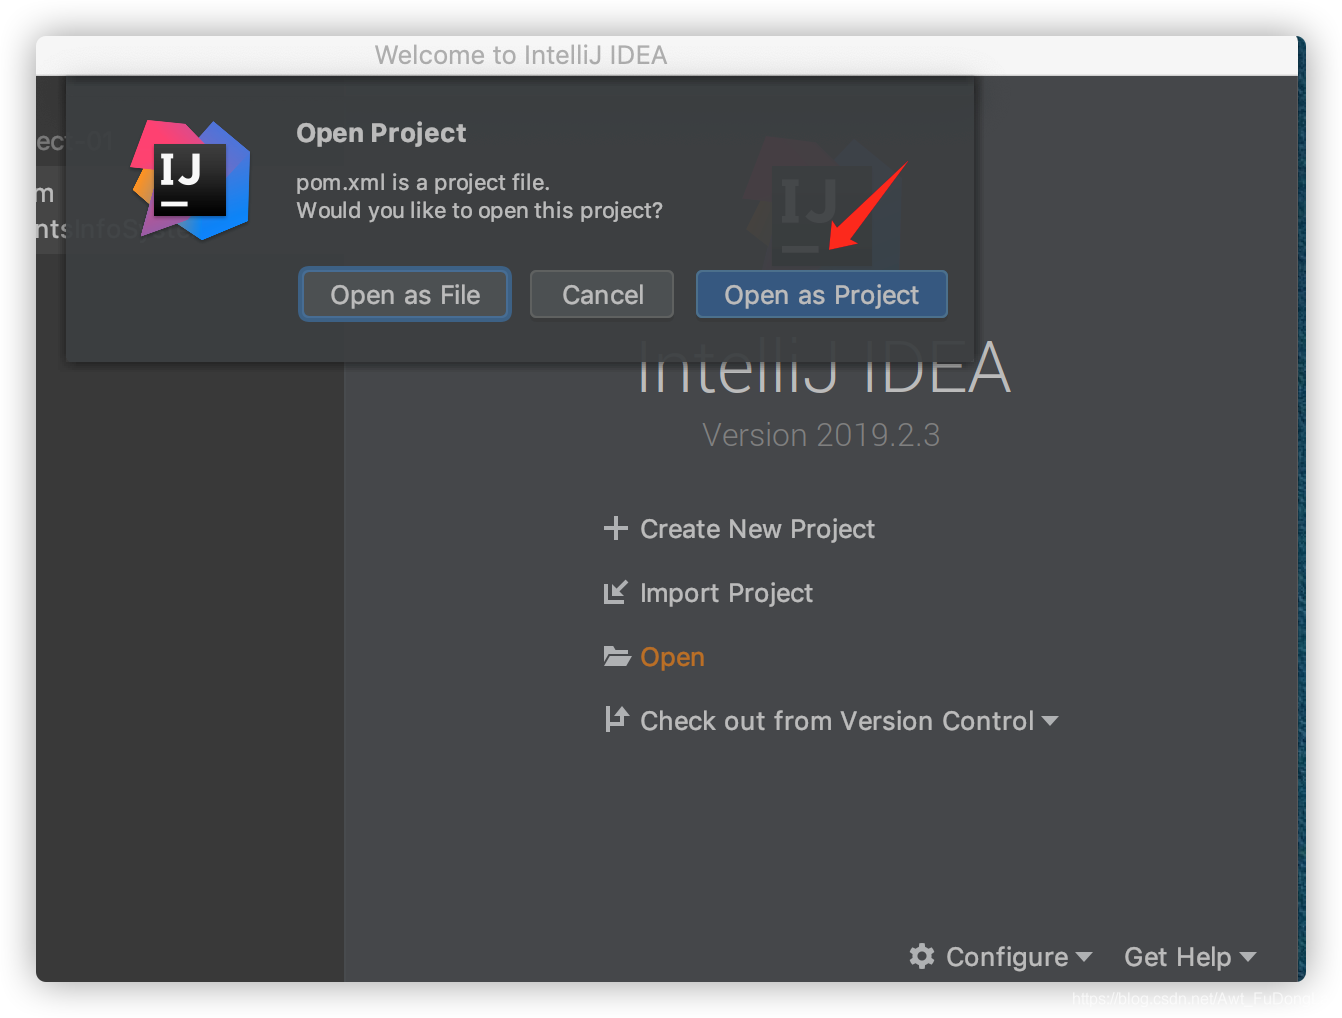Open Check out from Version Control menu
Viewport: 1342px width, 1018px height.
837,721
